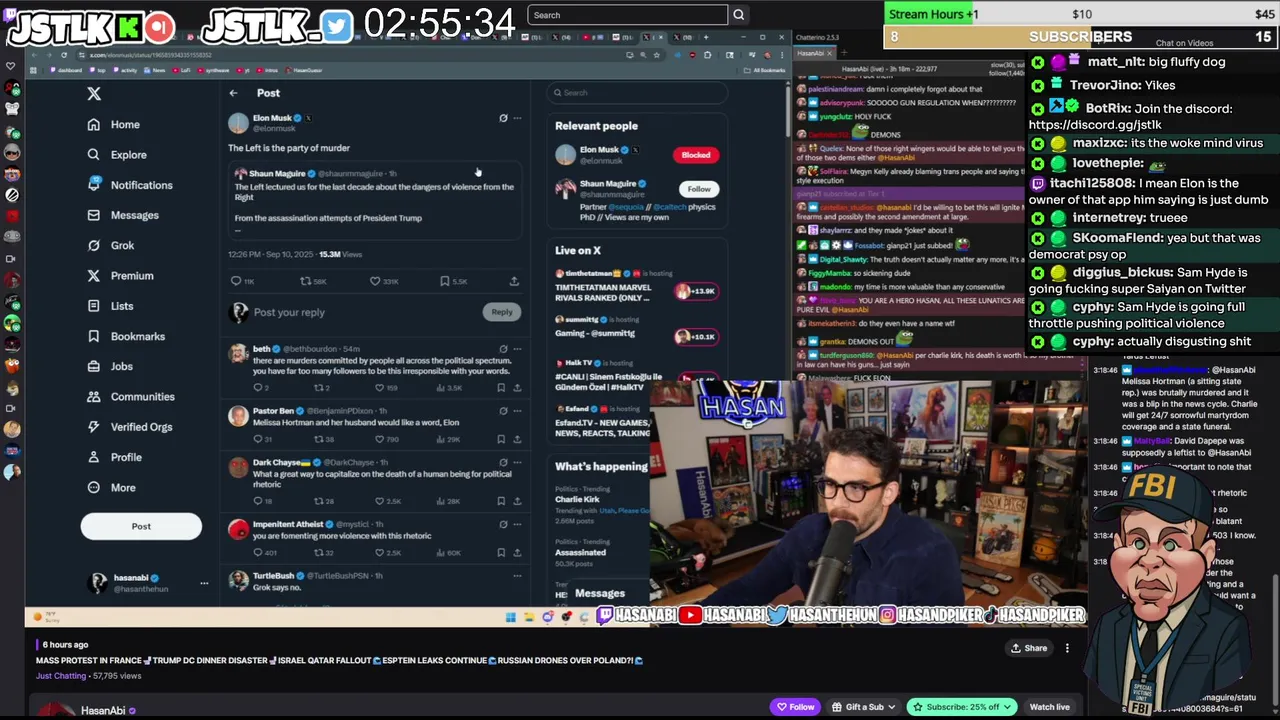Open Premium in the X sidebar
This screenshot has height=720, width=1280.
[120, 275]
